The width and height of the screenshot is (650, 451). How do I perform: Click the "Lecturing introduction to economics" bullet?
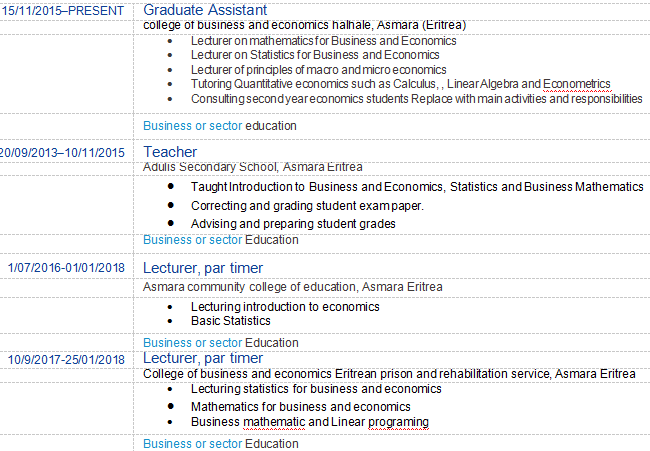pyautogui.click(x=285, y=307)
